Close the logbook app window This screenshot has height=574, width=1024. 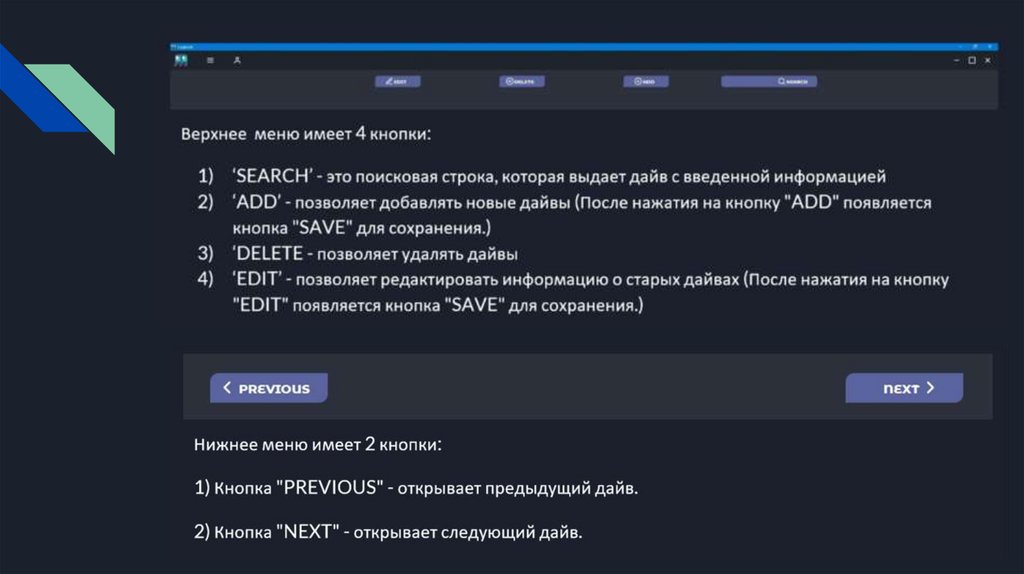point(988,61)
